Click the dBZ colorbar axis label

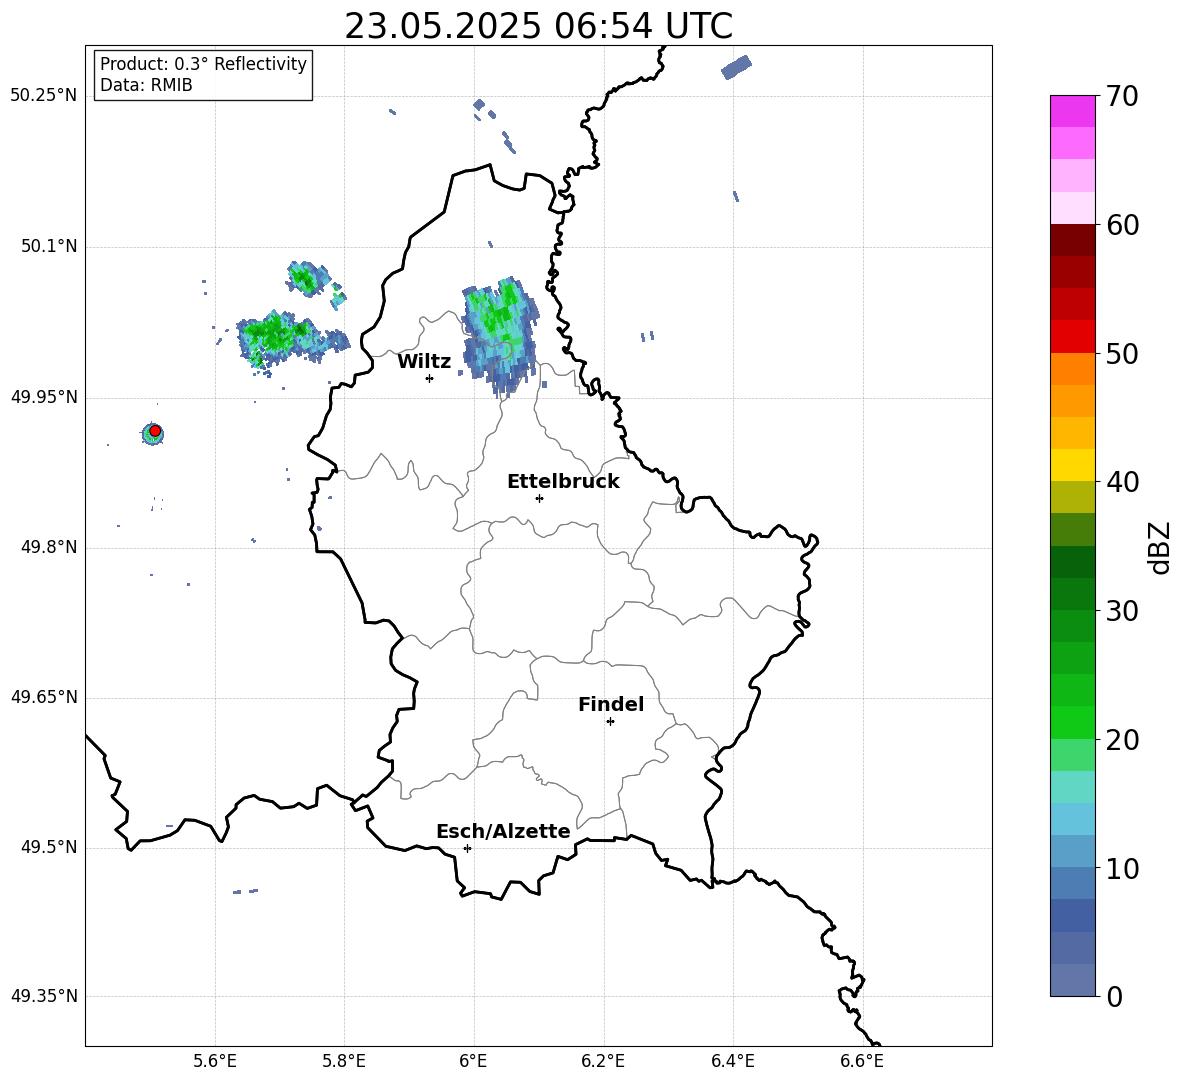[1158, 547]
